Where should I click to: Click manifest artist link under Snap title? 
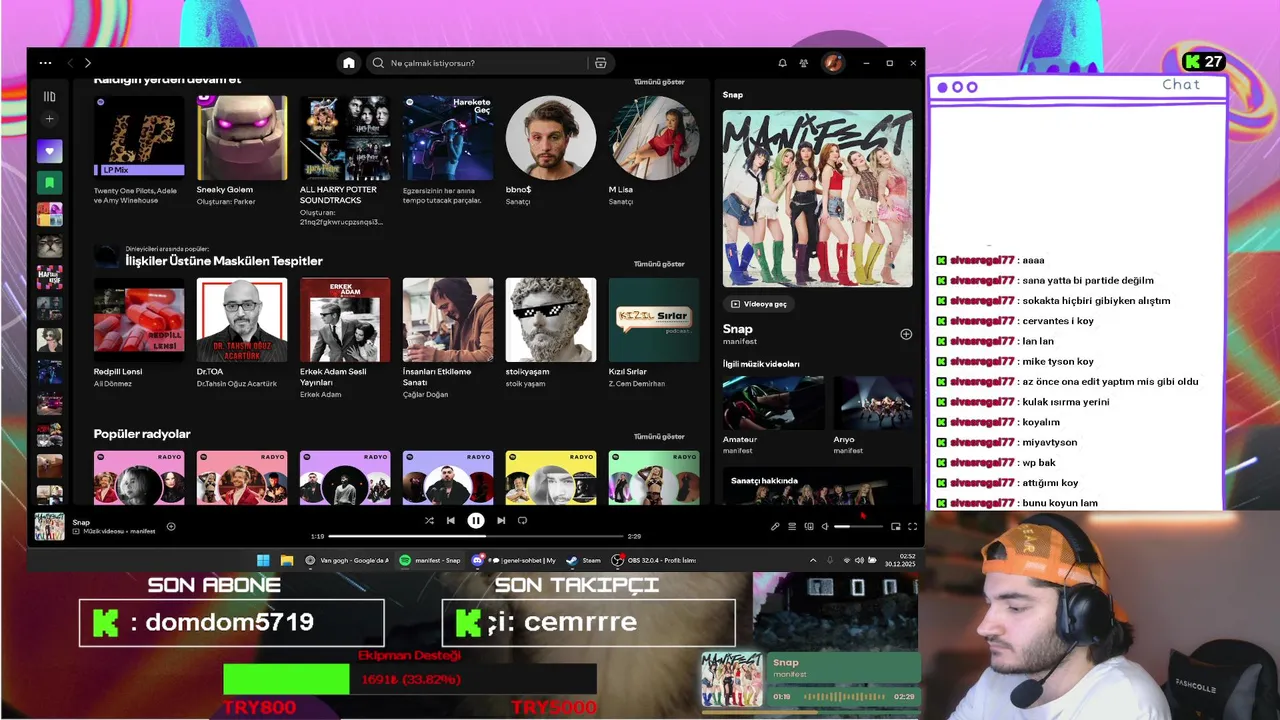(738, 342)
